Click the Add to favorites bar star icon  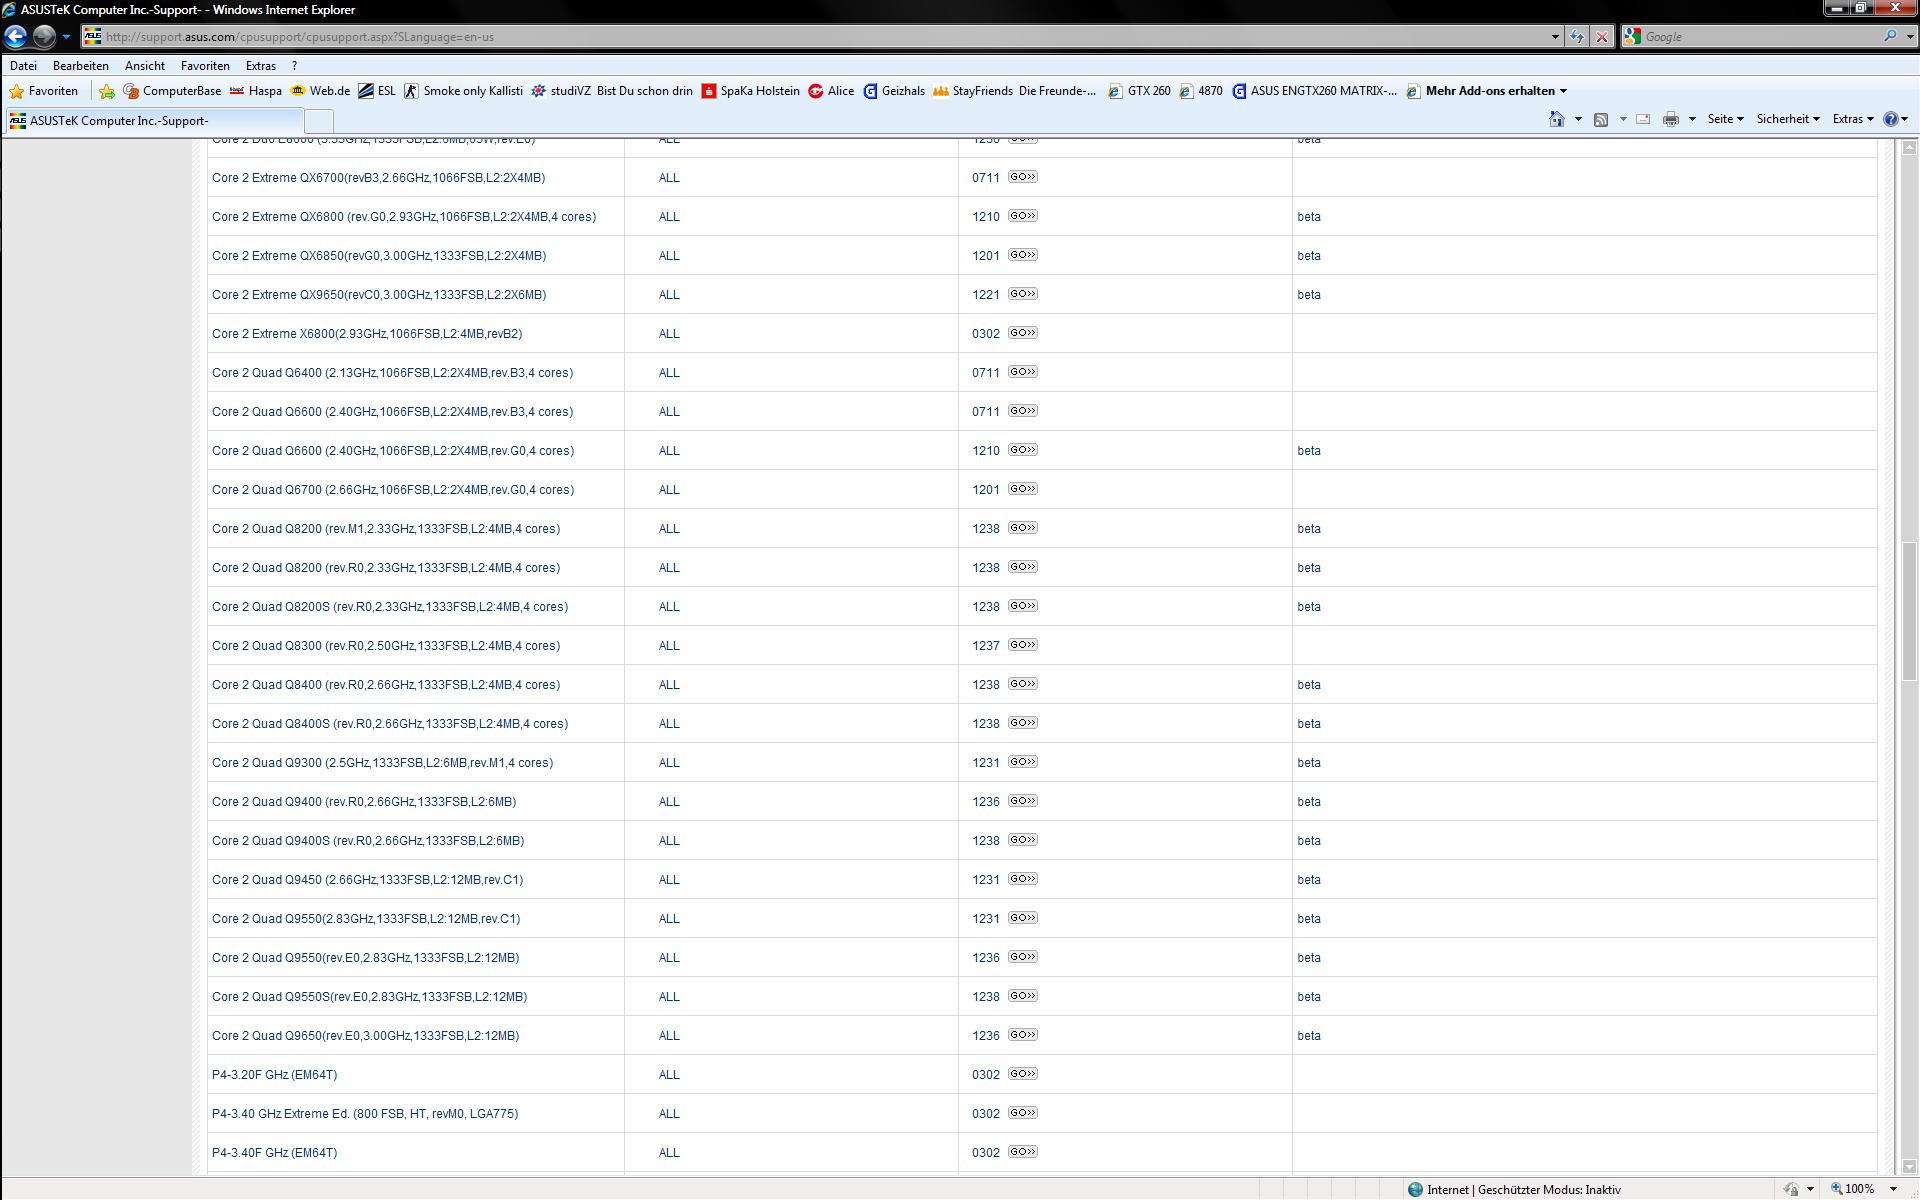pos(107,91)
